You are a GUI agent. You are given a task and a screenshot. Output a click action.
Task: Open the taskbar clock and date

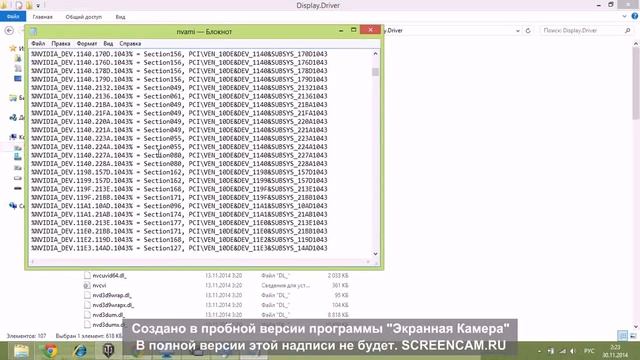point(615,351)
